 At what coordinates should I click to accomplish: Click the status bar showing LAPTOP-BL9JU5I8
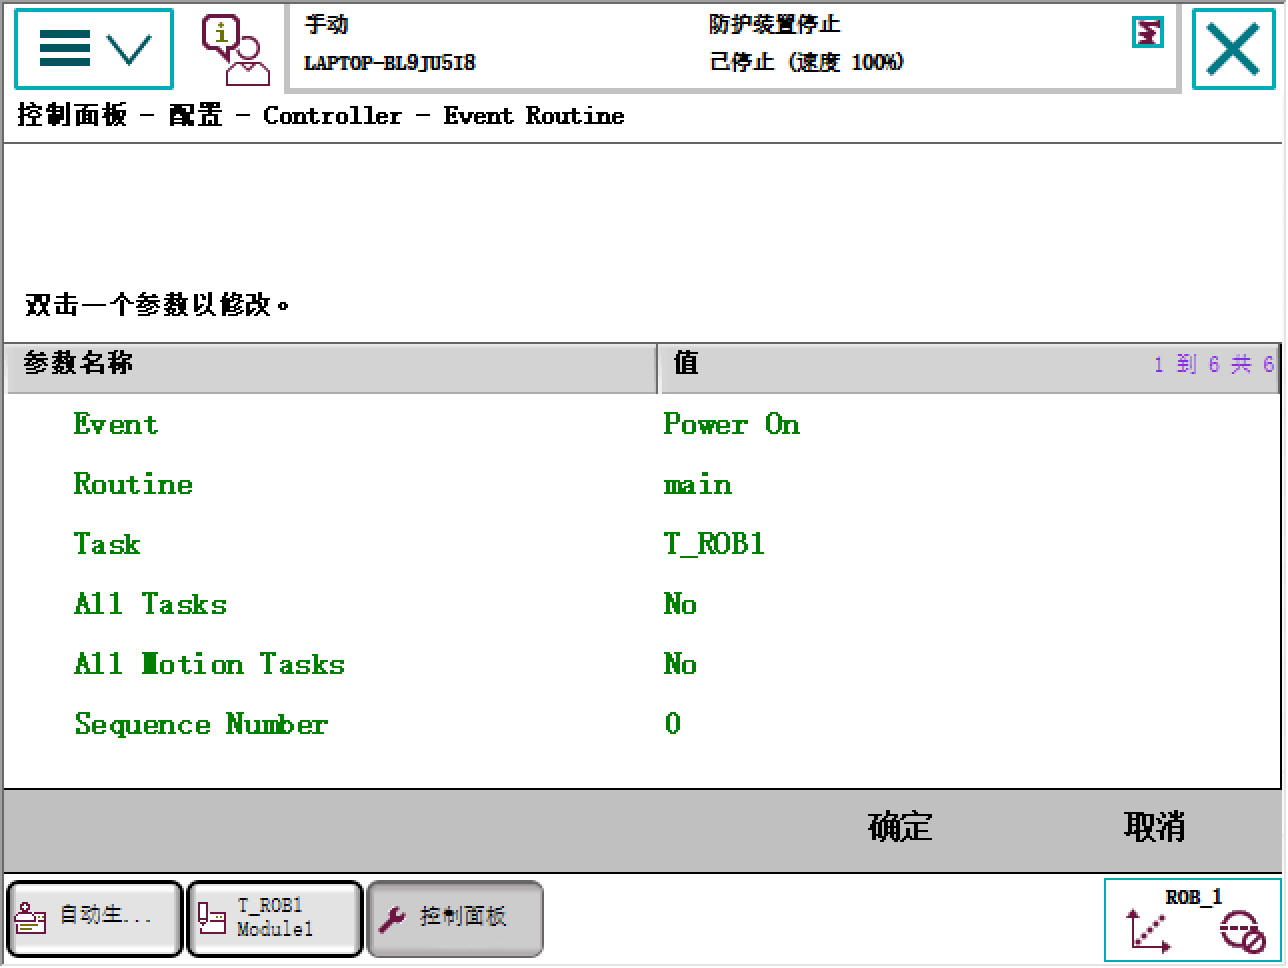point(733,46)
